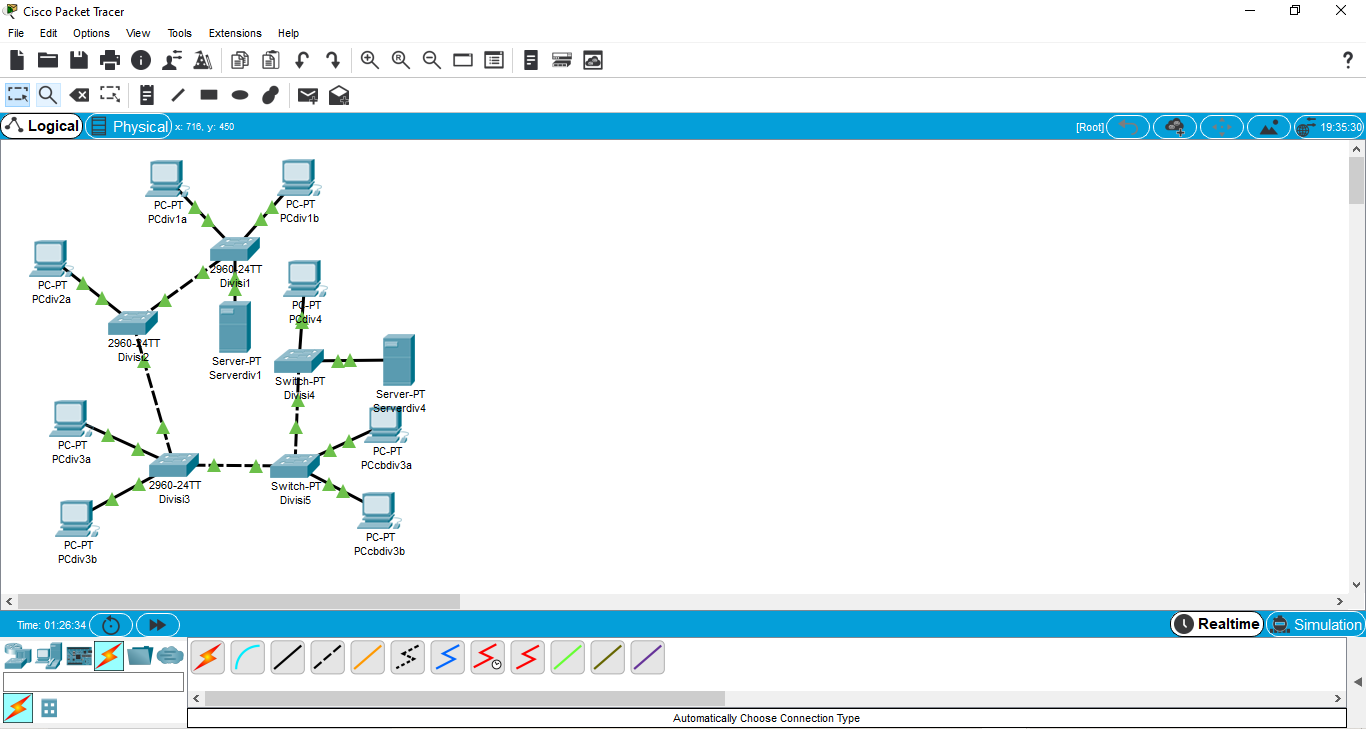Create a new file with New icon

point(17,60)
